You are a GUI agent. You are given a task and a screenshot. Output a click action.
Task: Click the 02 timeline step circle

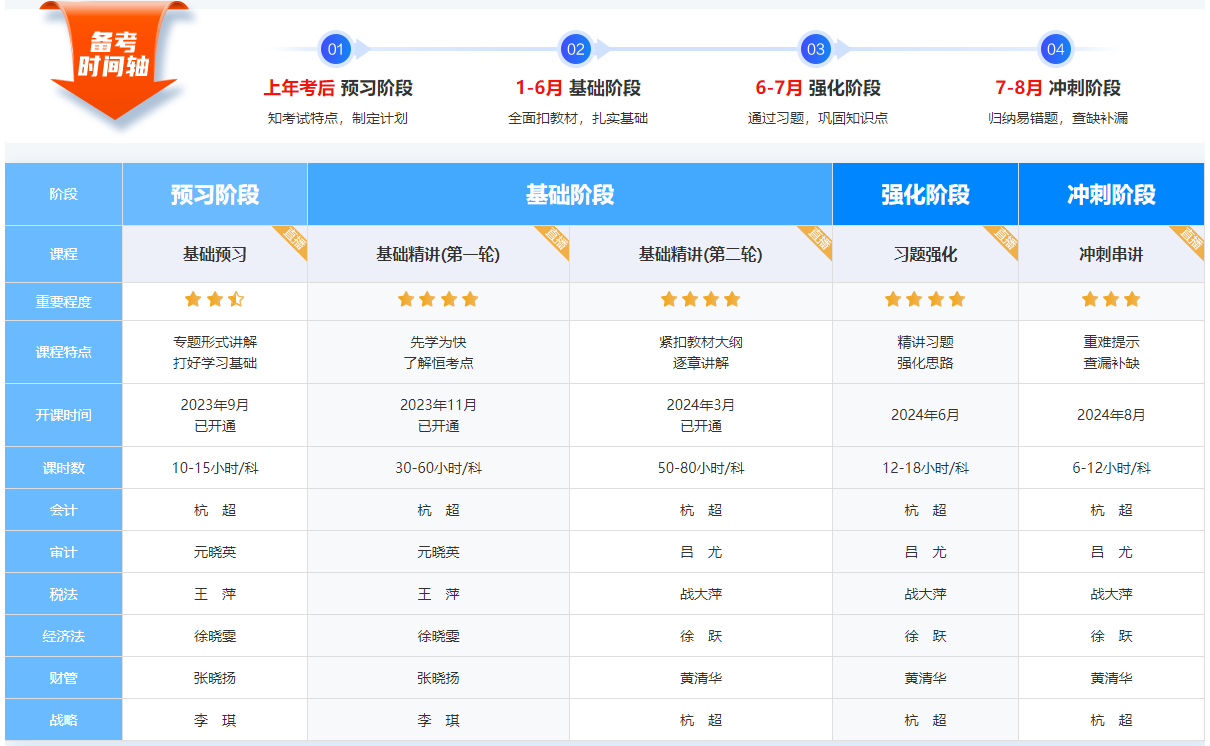pos(575,49)
